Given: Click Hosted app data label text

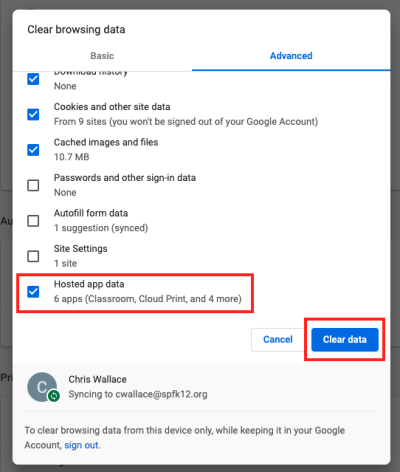Looking at the screenshot, I should tap(89, 284).
